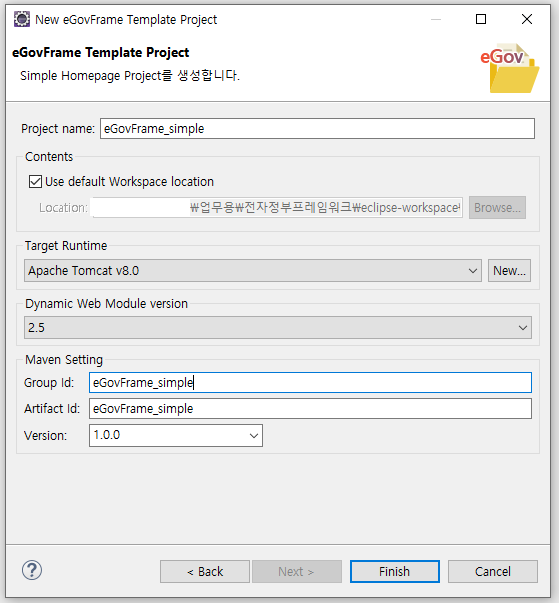The width and height of the screenshot is (559, 603).
Task: Click the Maven Setting group label
Action: tap(64, 360)
